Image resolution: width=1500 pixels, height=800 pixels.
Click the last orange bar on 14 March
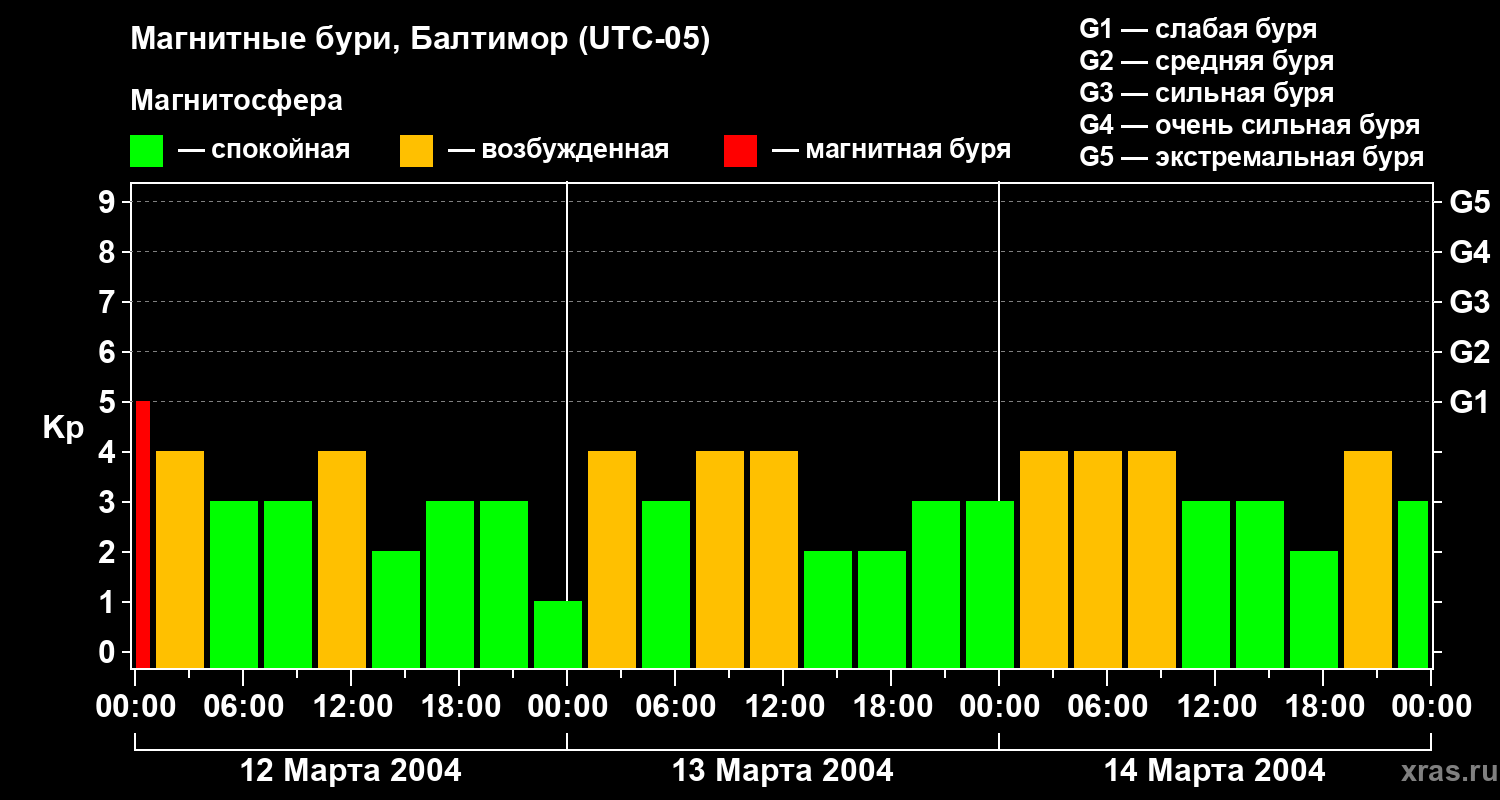point(1367,559)
